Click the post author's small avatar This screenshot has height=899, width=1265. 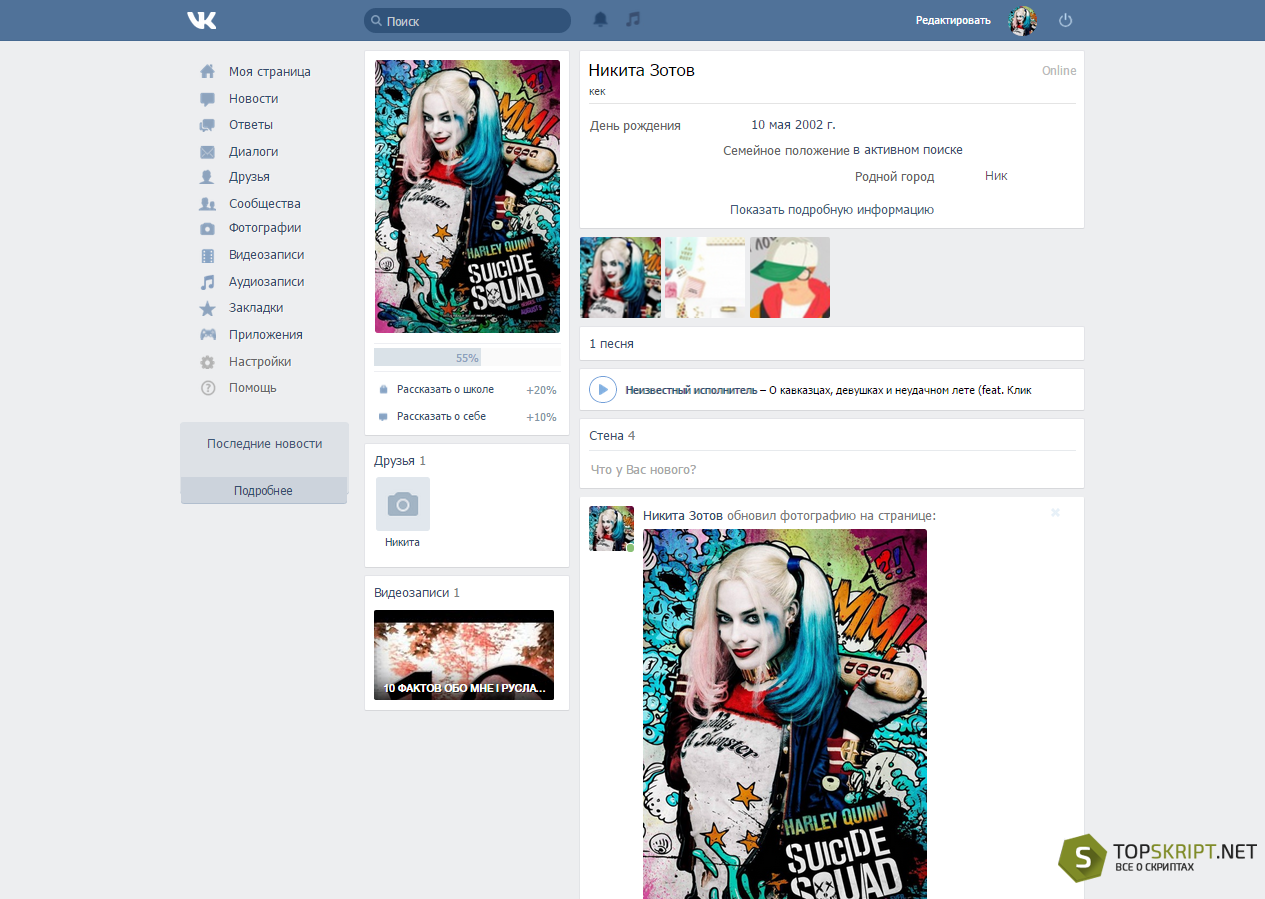(611, 528)
